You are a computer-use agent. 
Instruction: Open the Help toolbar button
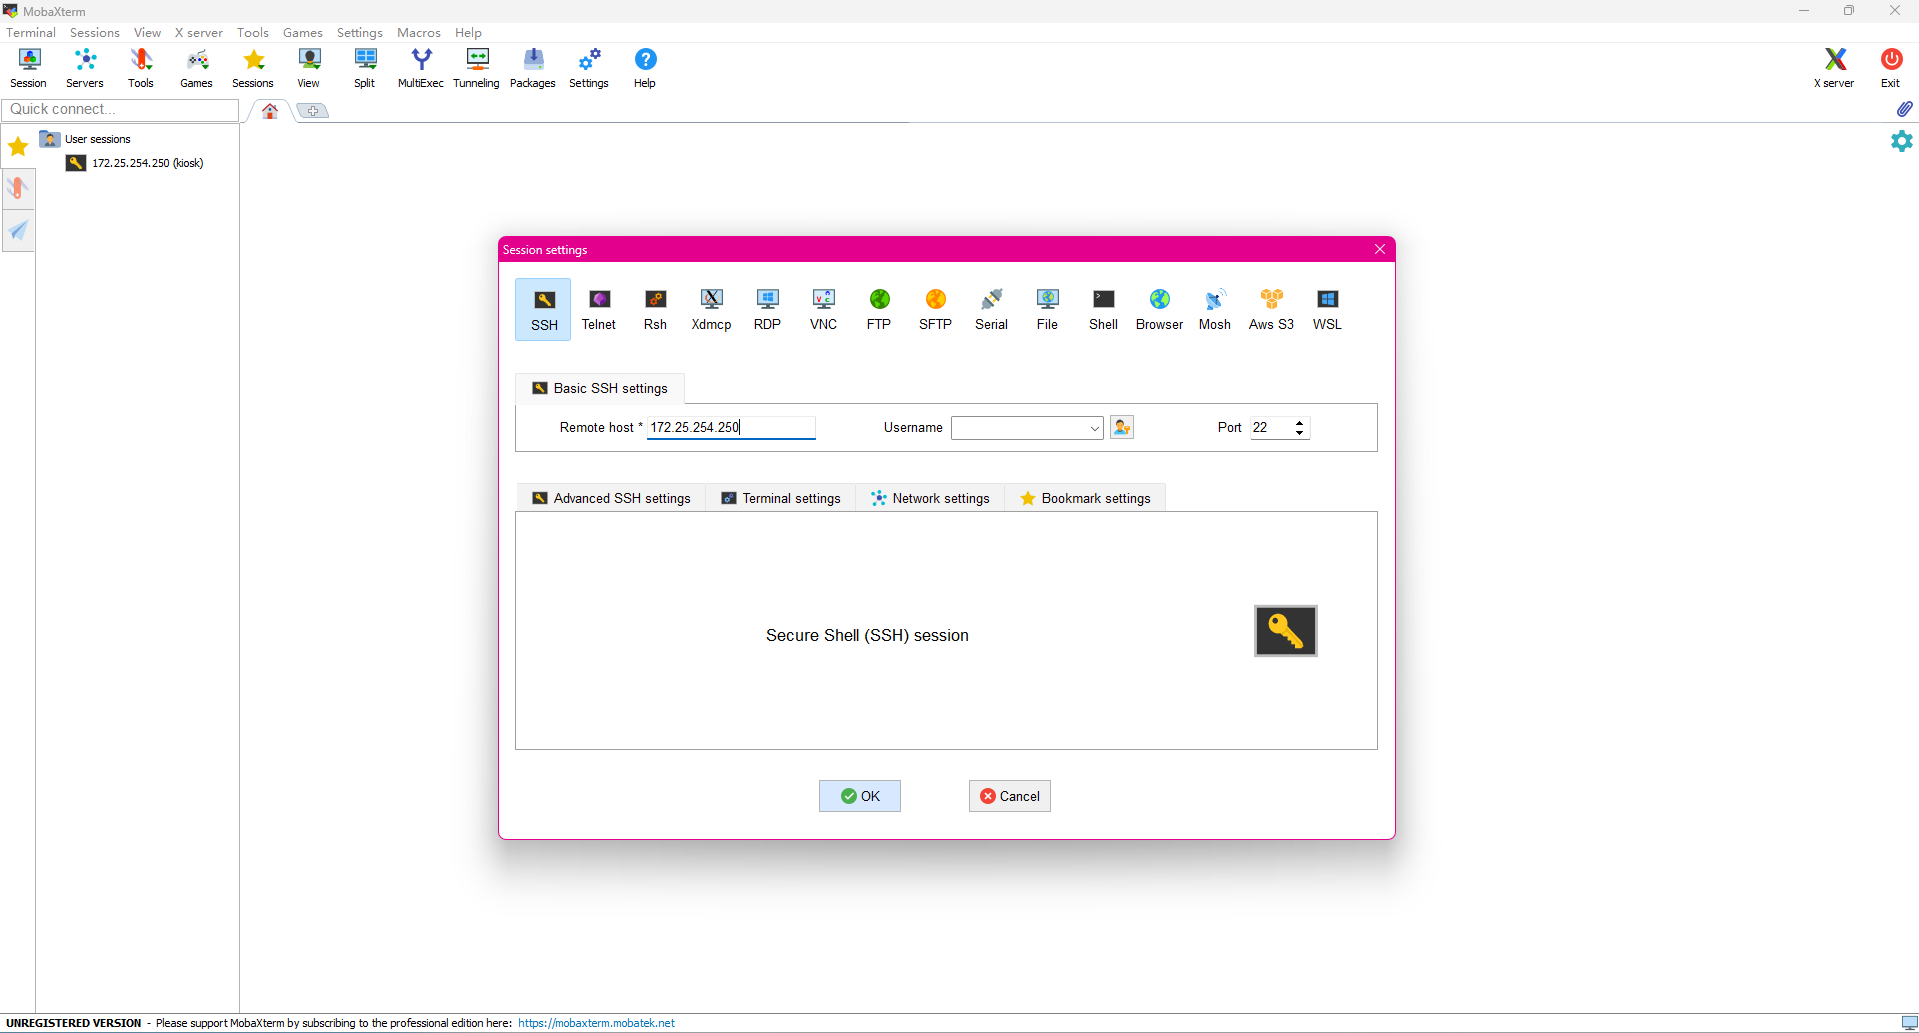[645, 68]
